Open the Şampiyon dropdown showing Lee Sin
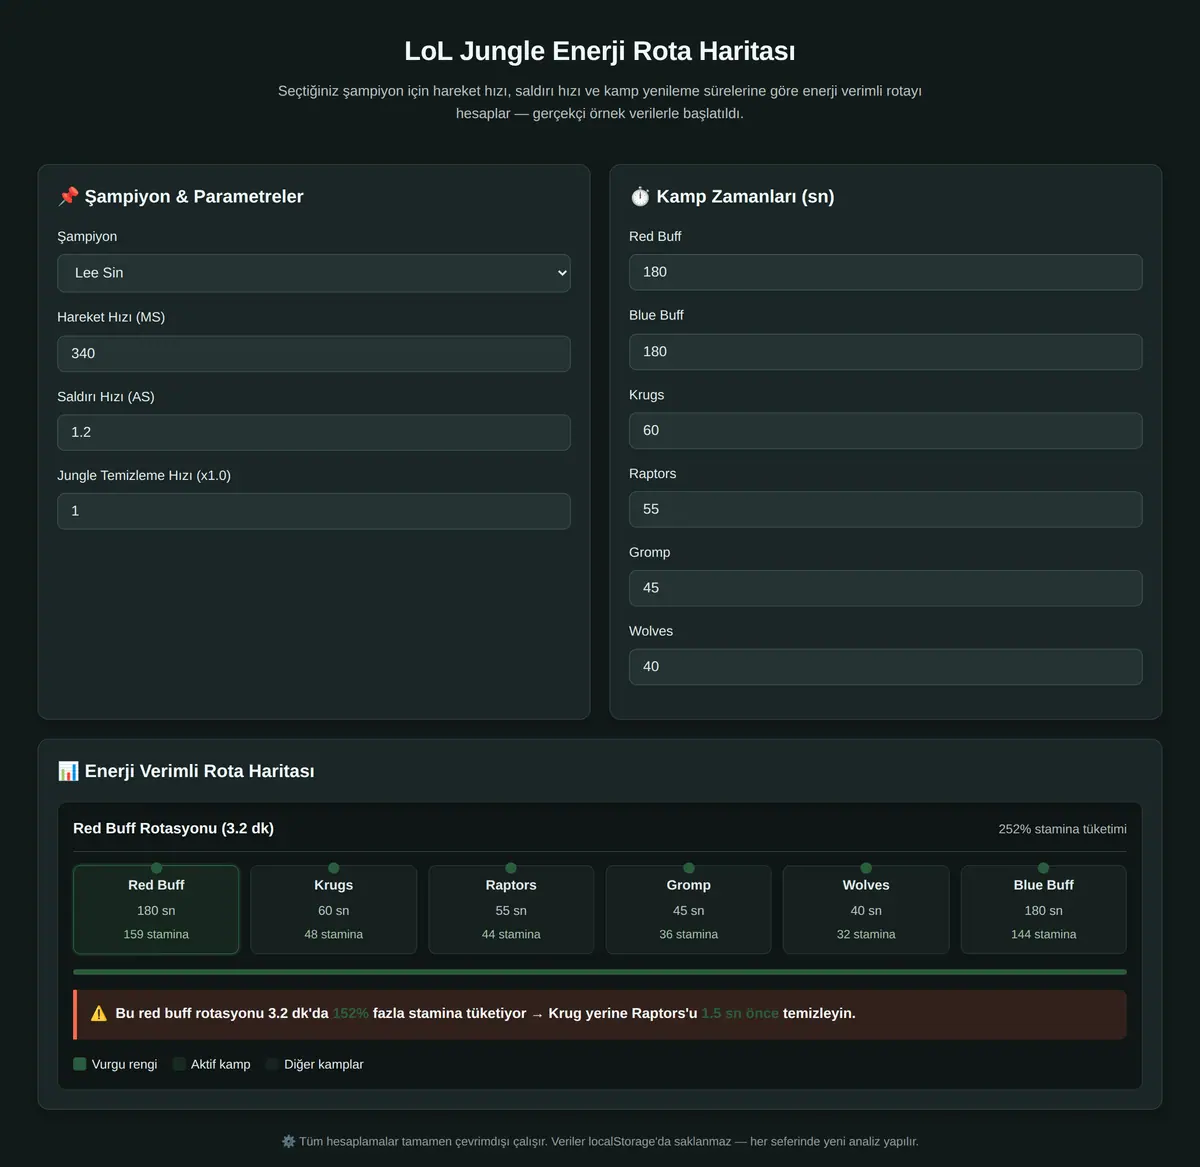The width and height of the screenshot is (1200, 1167). tap(314, 273)
